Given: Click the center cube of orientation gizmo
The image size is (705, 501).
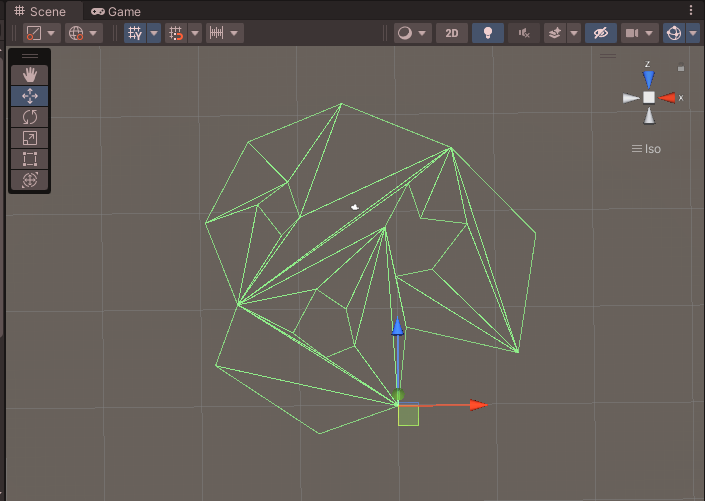Looking at the screenshot, I should coord(649,97).
